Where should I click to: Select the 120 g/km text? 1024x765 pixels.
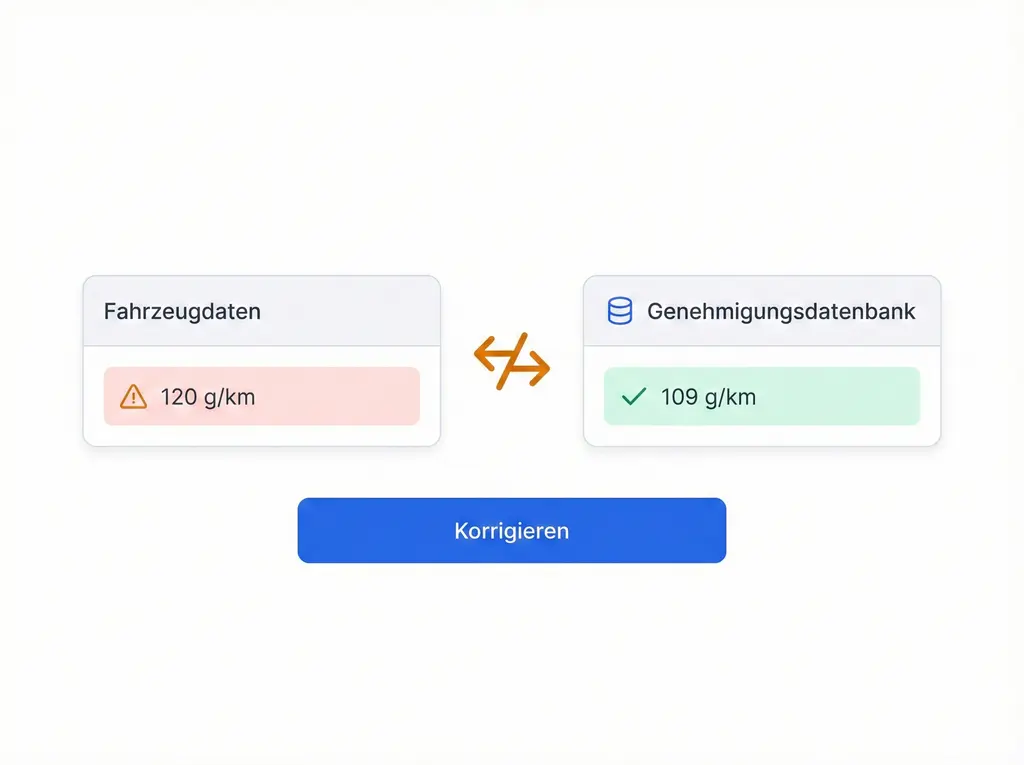(210, 396)
